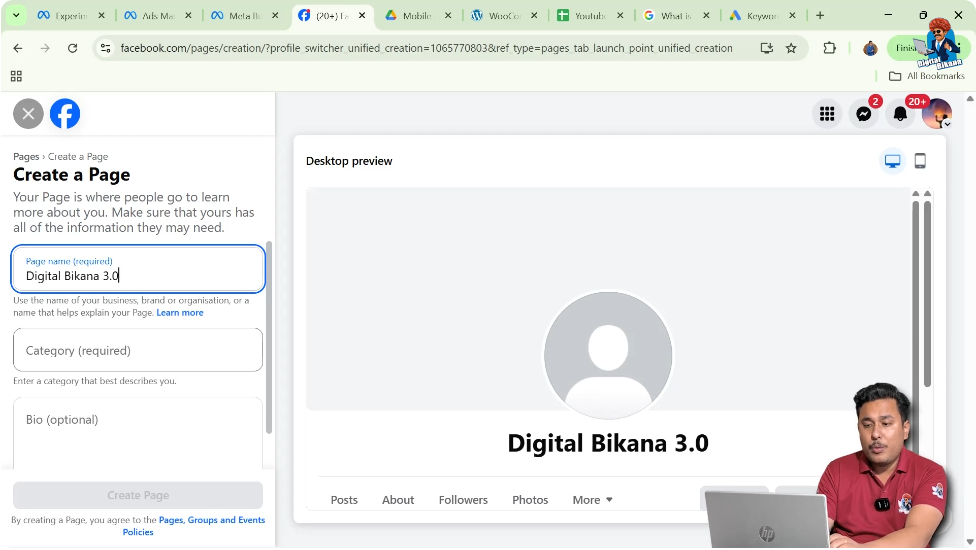Click the preview profile picture placeholder
Viewport: 976px width, 550px height.
tap(608, 355)
